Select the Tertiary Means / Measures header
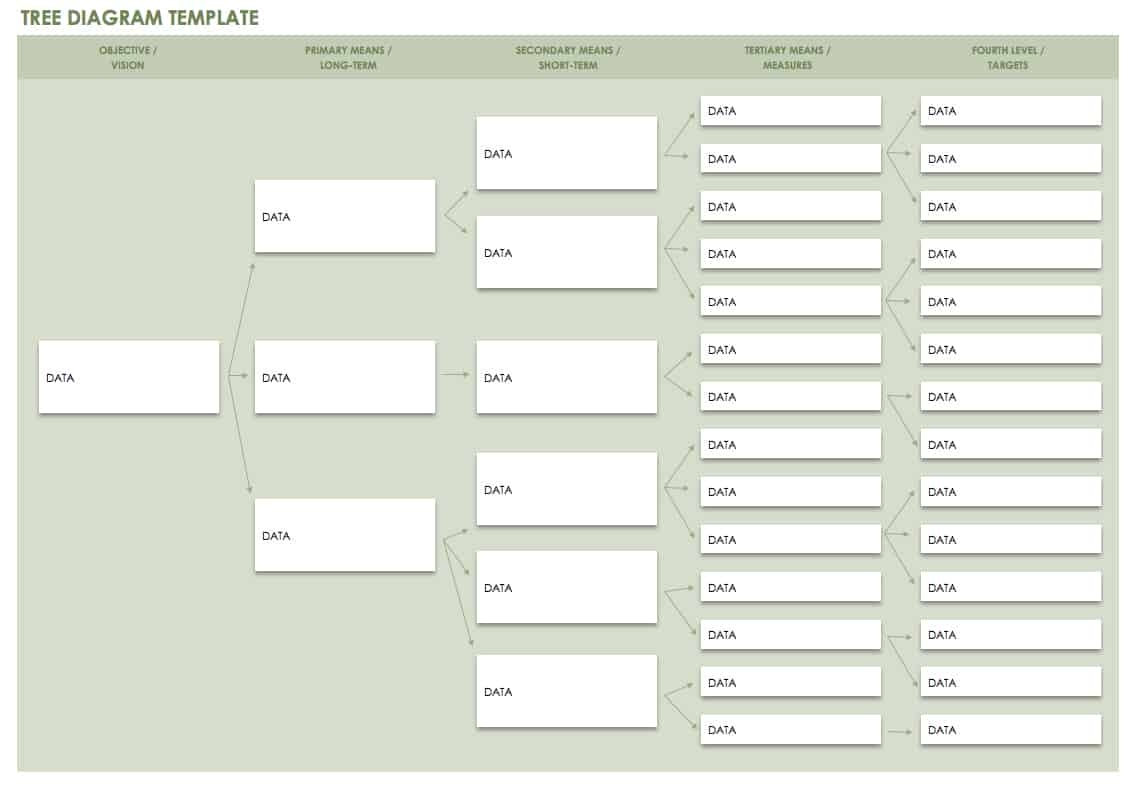The height and width of the screenshot is (801, 1141). [787, 58]
